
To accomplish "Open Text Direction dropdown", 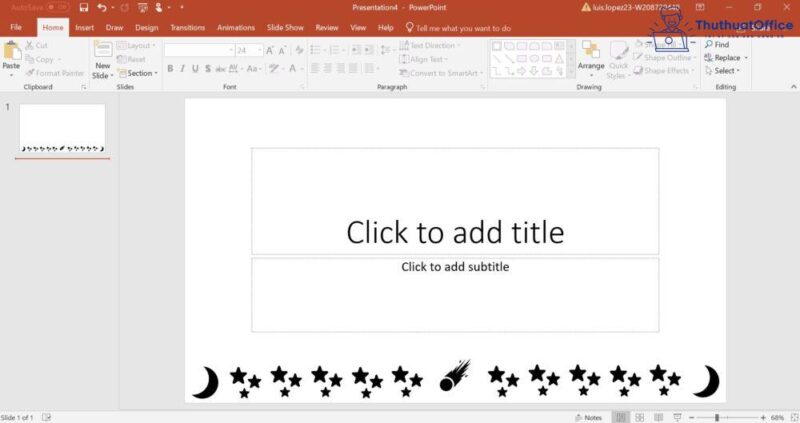I will tap(430, 45).
